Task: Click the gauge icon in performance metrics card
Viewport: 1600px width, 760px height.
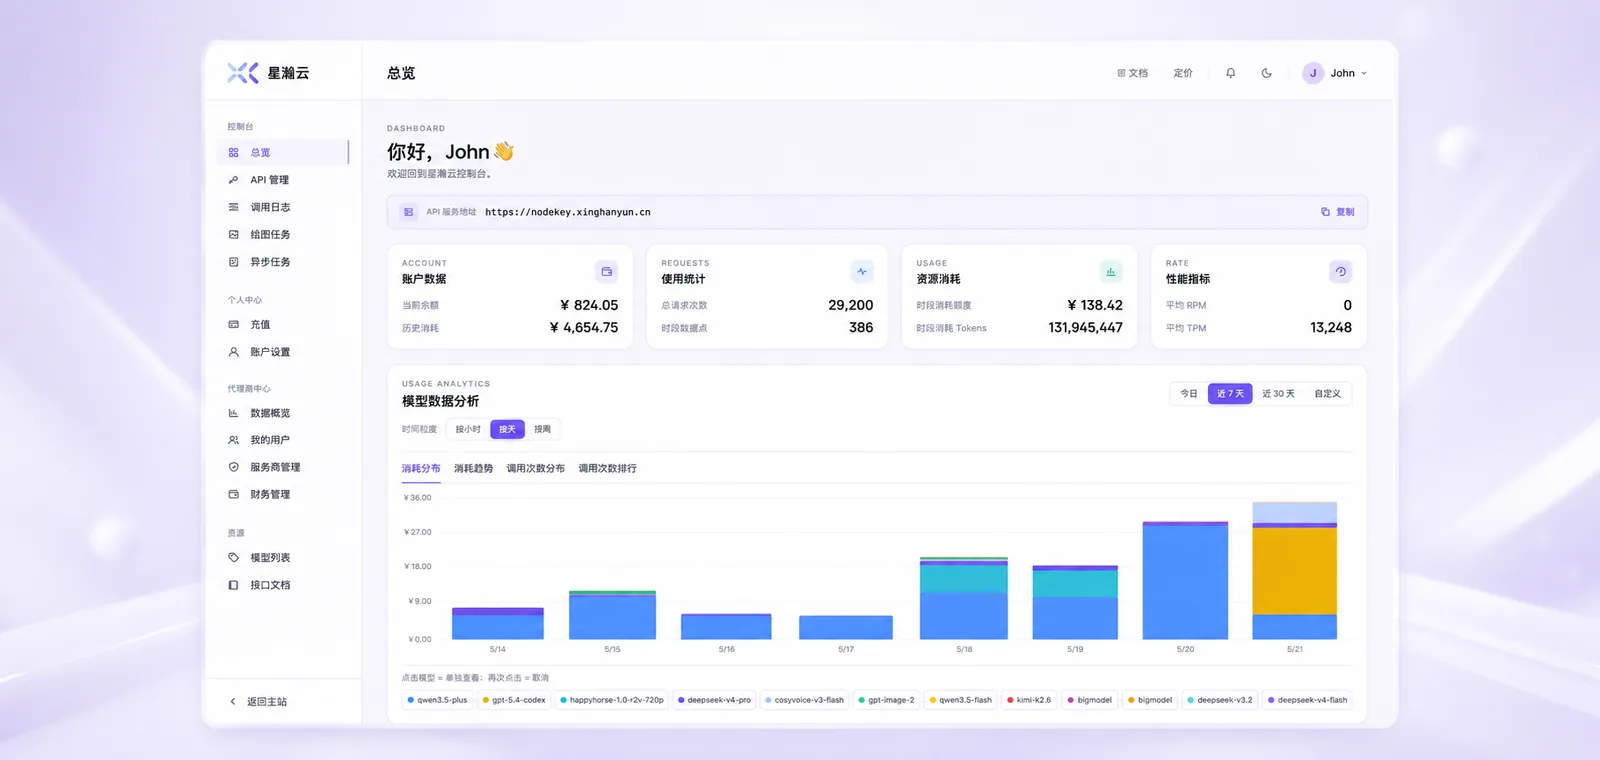Action: tap(1341, 272)
